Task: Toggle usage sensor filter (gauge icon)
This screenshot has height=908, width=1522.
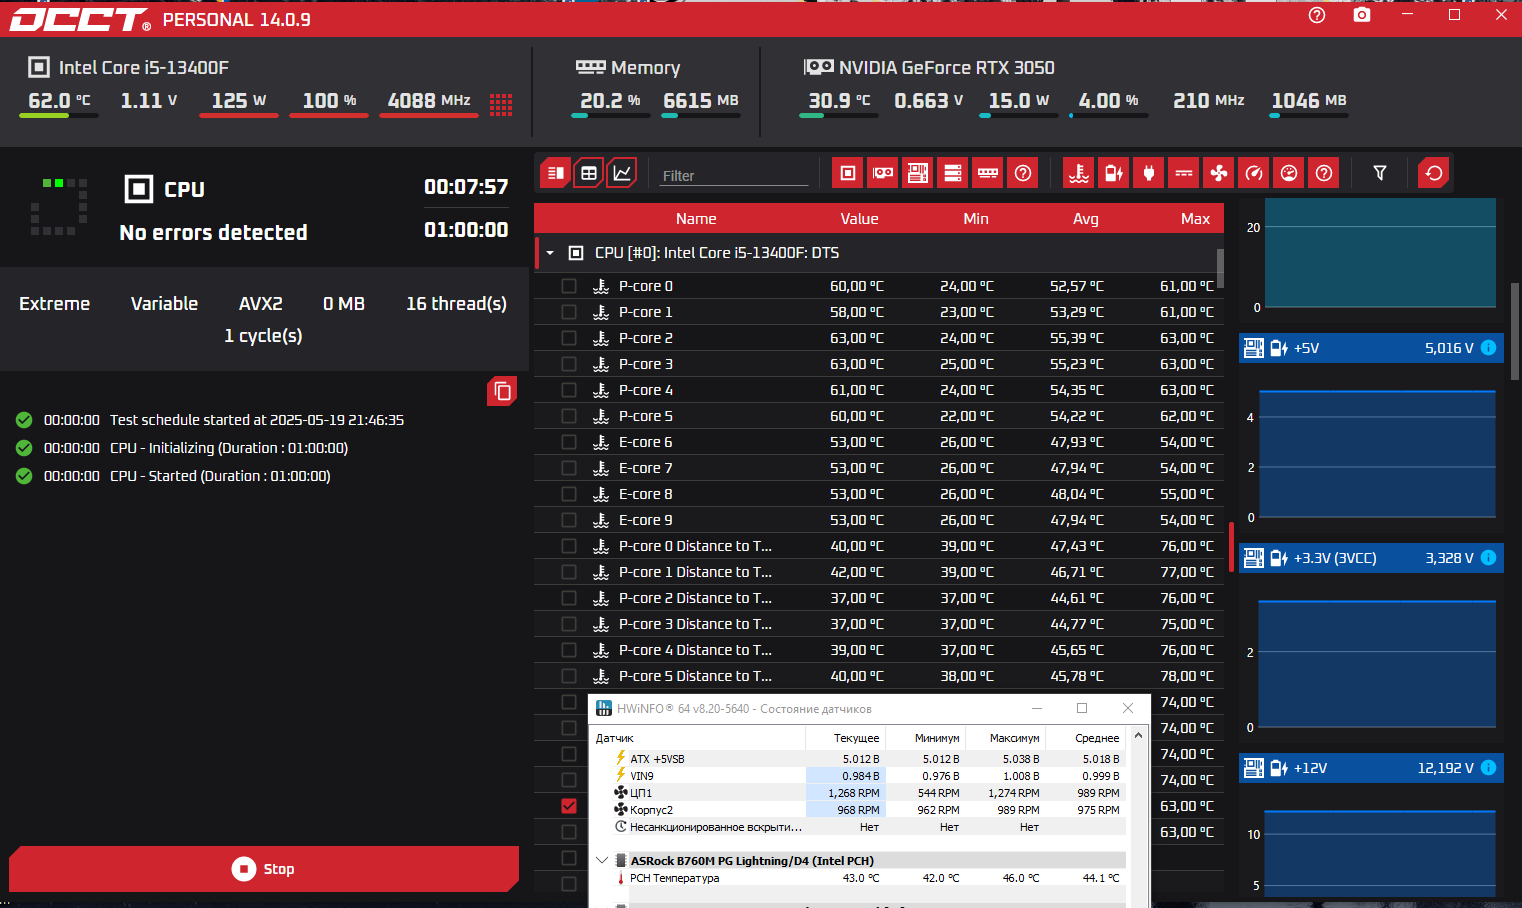Action: (1289, 173)
